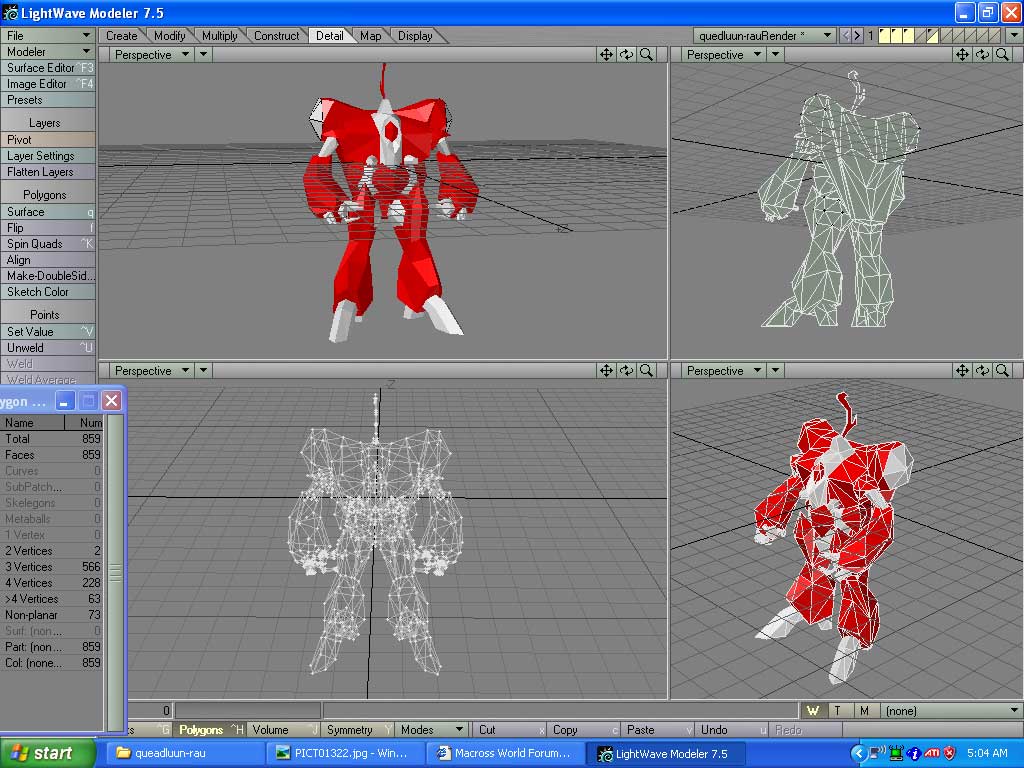Click the rotate icon of the lower-right shaded viewport

click(982, 371)
